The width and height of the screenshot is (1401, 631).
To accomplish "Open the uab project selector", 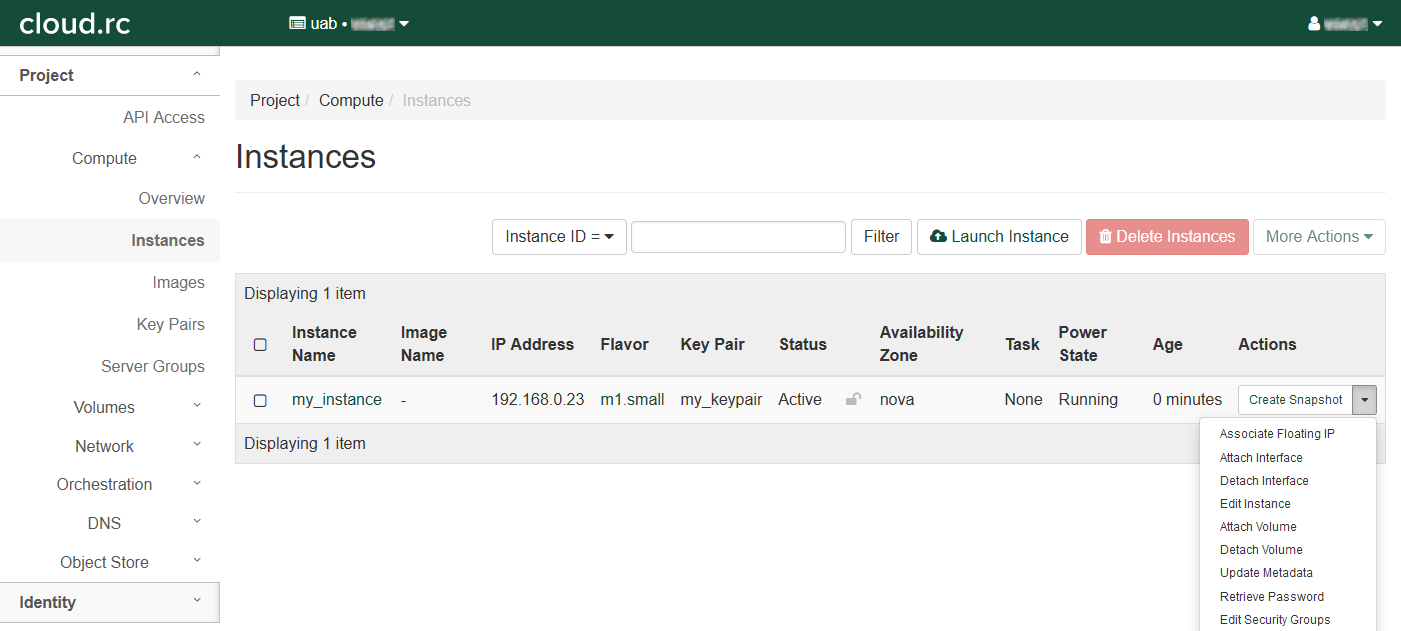I will click(349, 23).
